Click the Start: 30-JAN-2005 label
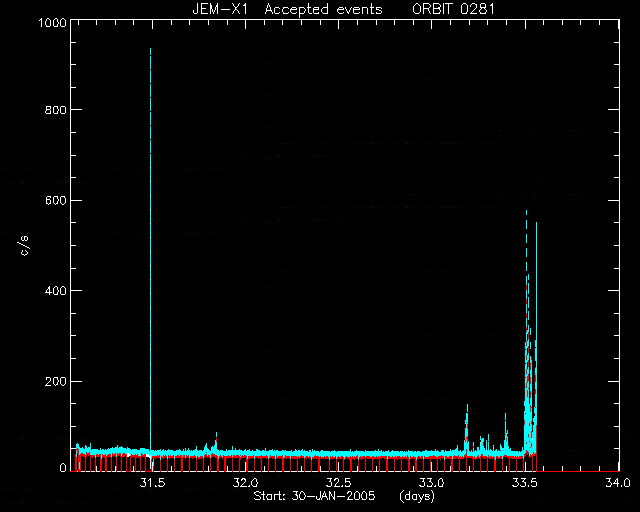Screen dimensions: 640x512 point(314,496)
